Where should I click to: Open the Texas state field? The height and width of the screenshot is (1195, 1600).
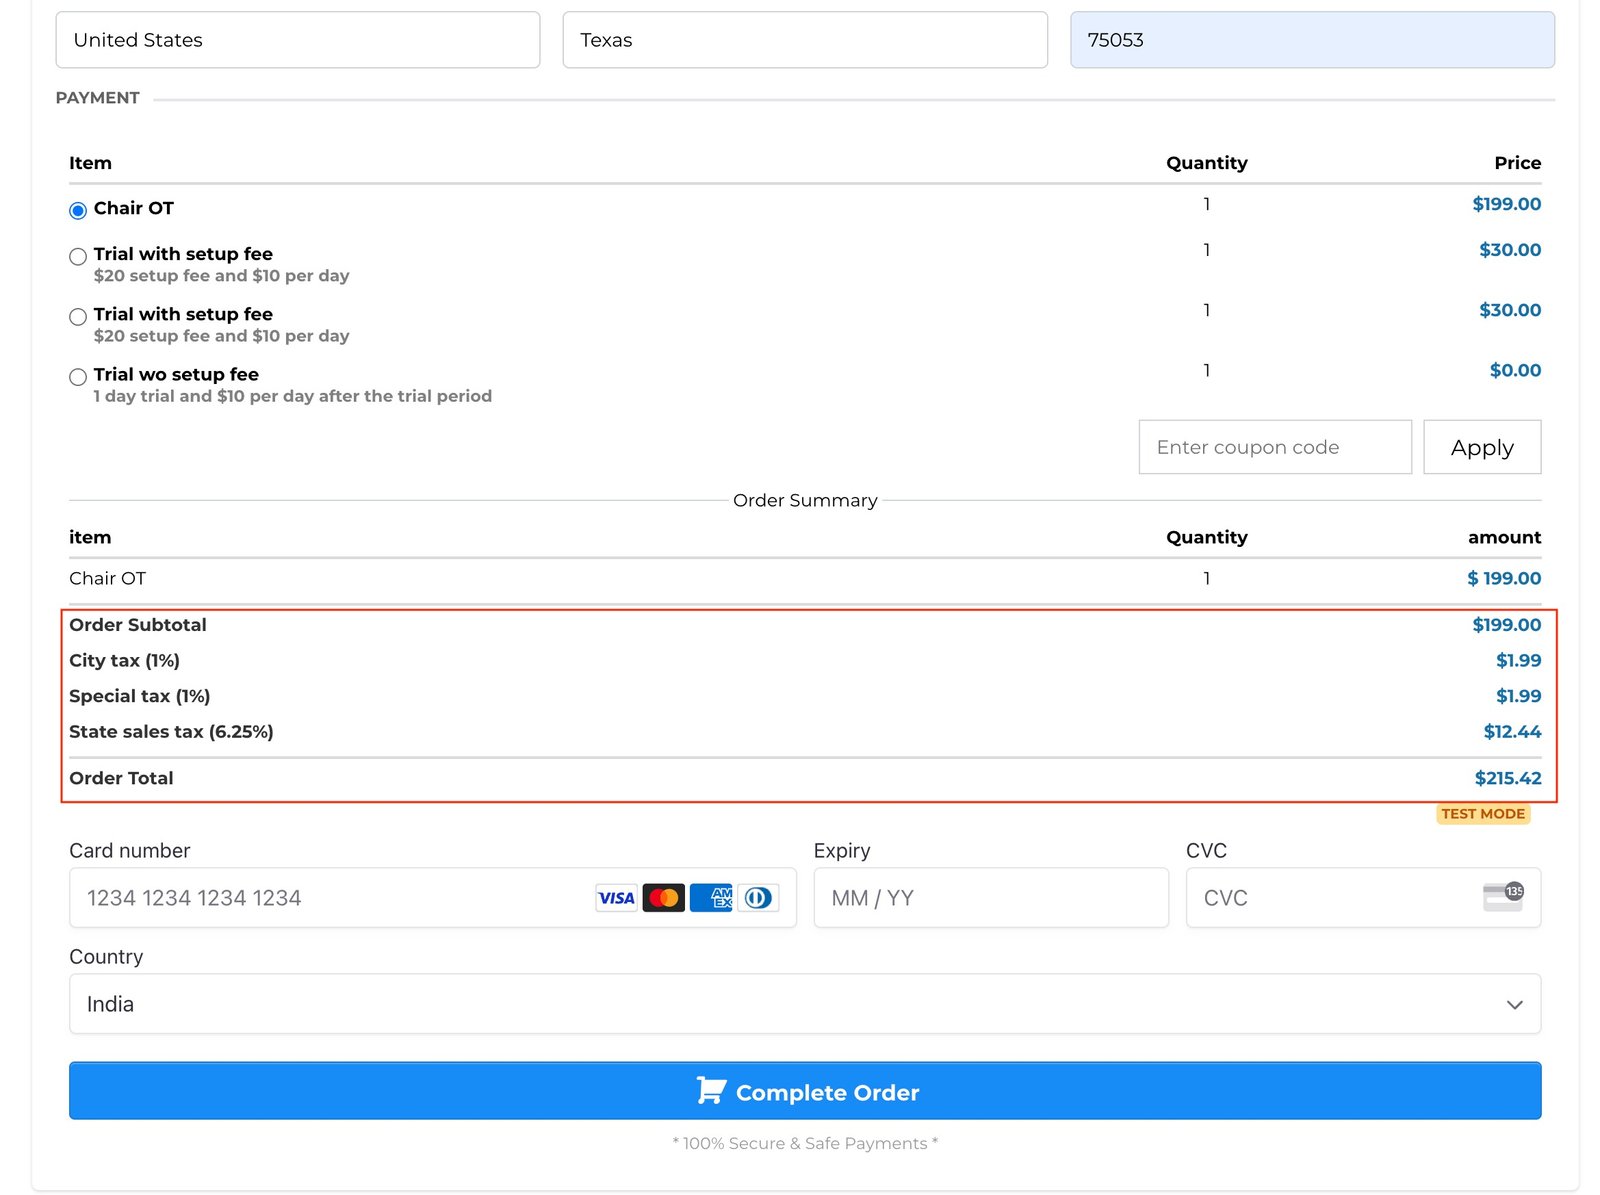[x=804, y=40]
